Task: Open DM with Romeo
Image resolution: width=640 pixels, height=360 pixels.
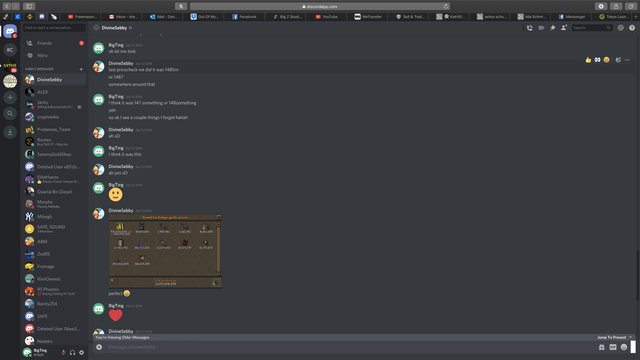Action: pyautogui.click(x=54, y=142)
